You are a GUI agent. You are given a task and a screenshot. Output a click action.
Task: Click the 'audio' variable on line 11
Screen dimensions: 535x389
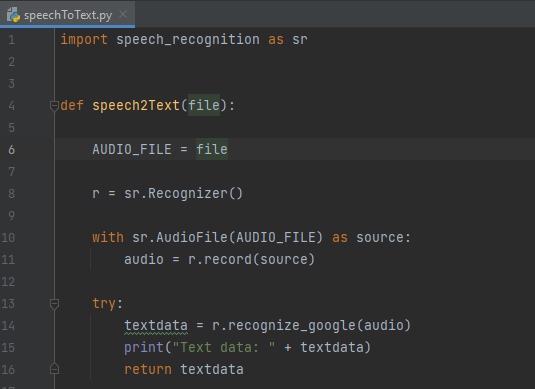point(144,259)
